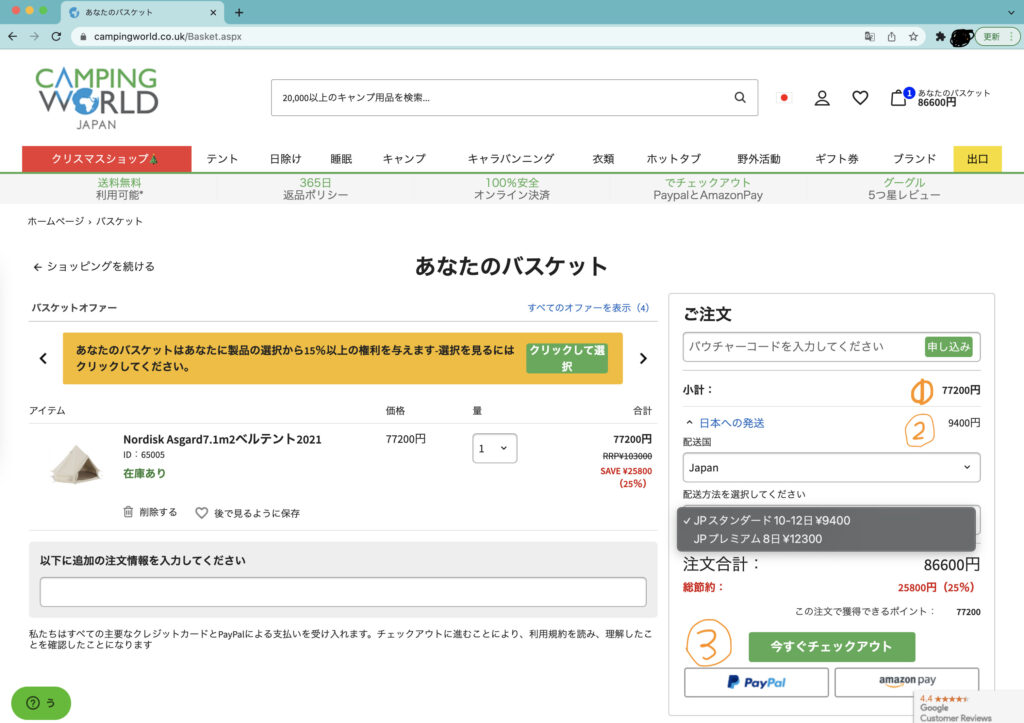Click the 365日 返品ポリシー banner text
Image resolution: width=1024 pixels, height=723 pixels.
coord(315,189)
